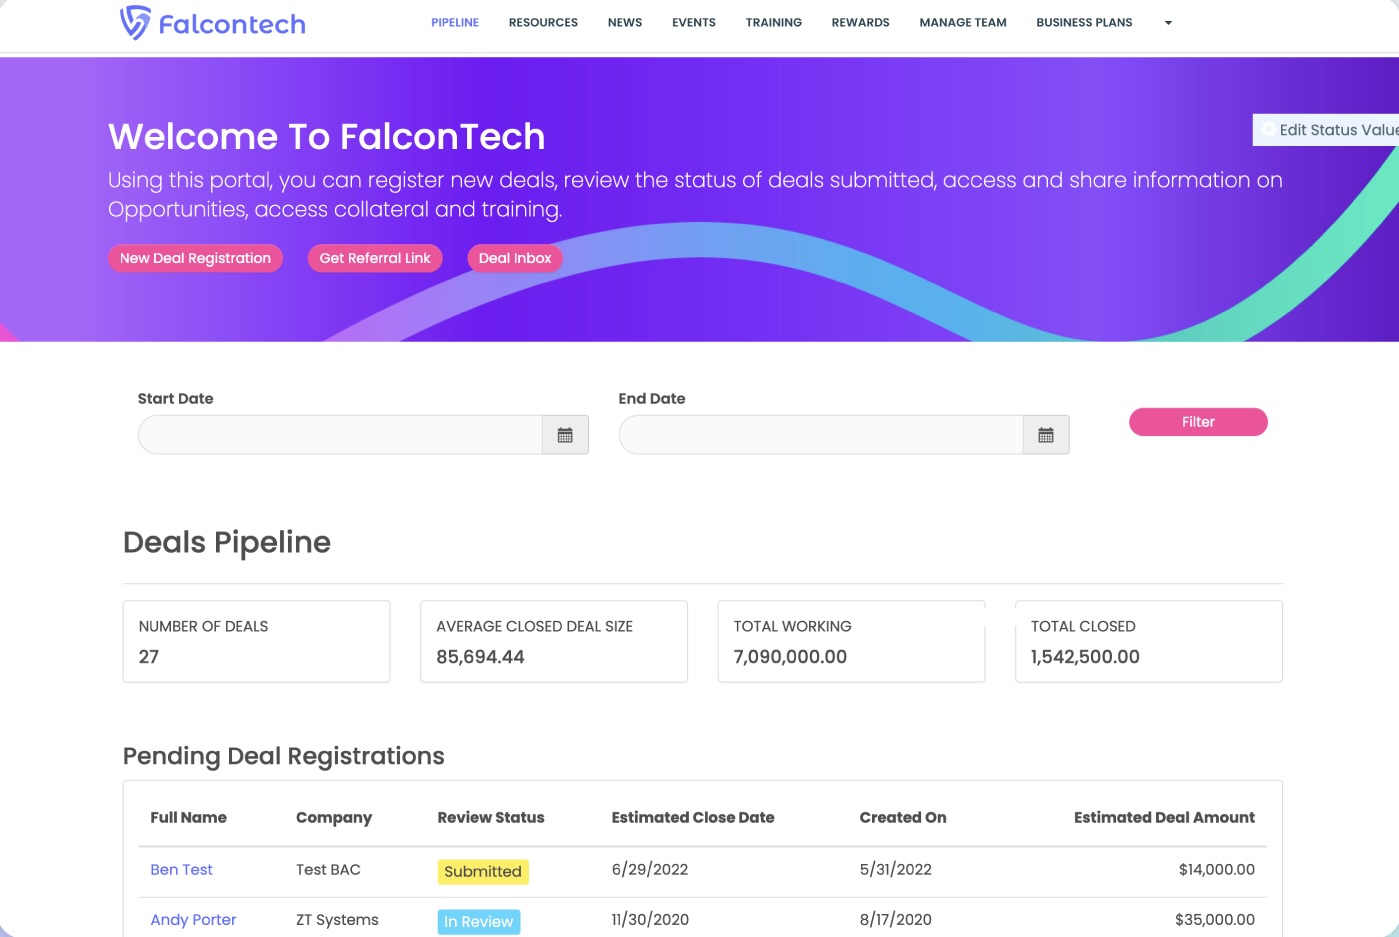Screen dimensions: 1399x937
Task: Select the Total Closed card
Action: click(1149, 641)
